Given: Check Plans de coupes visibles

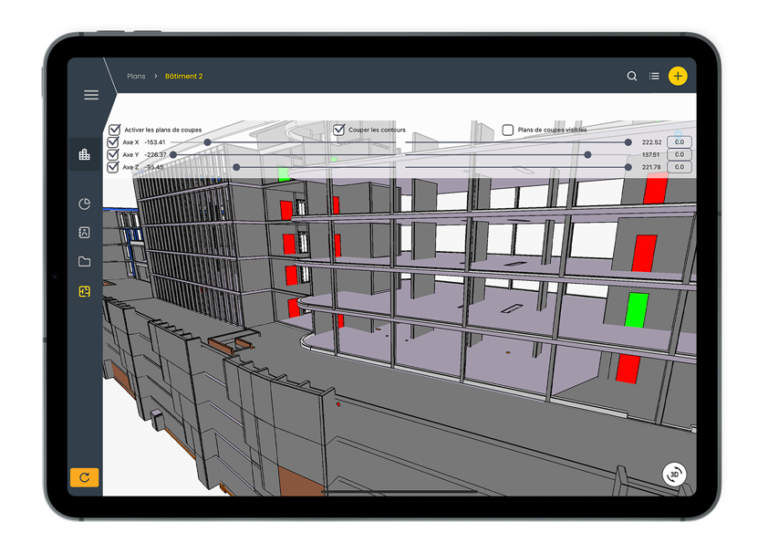Looking at the screenshot, I should [x=508, y=130].
